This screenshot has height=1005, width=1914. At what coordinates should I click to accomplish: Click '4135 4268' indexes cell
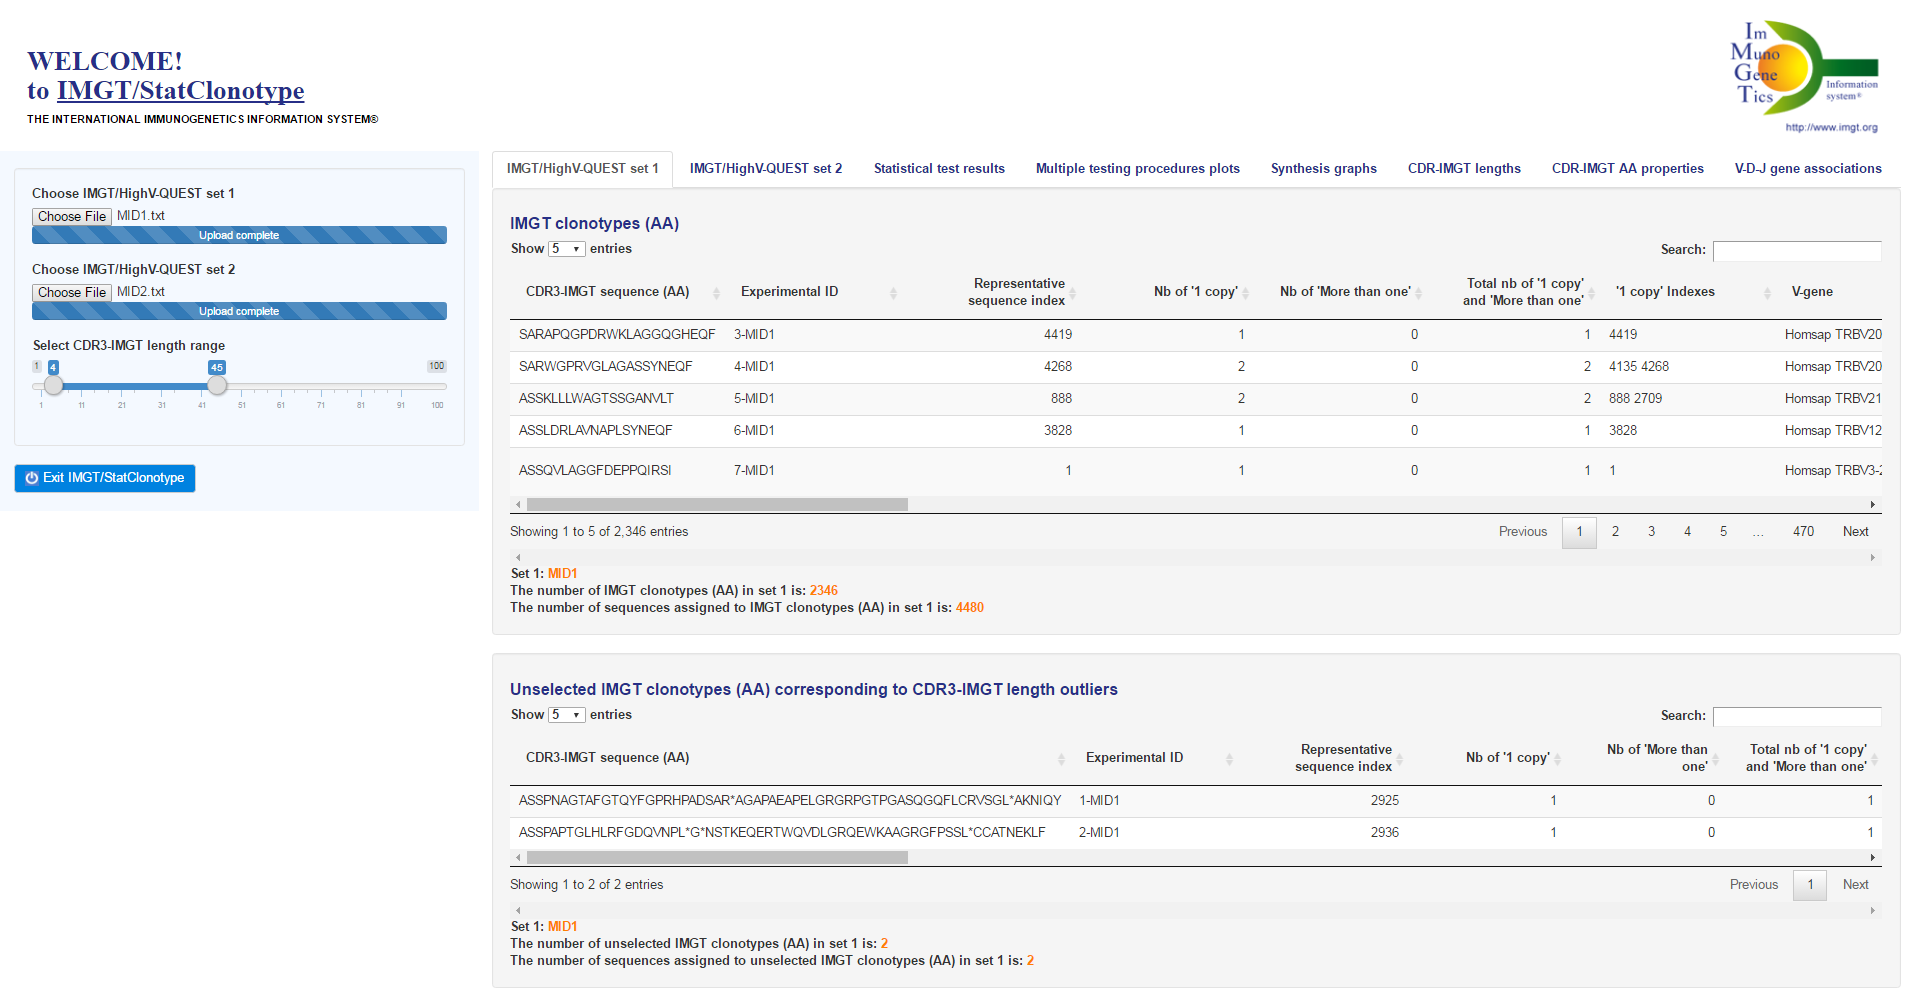(x=1638, y=367)
